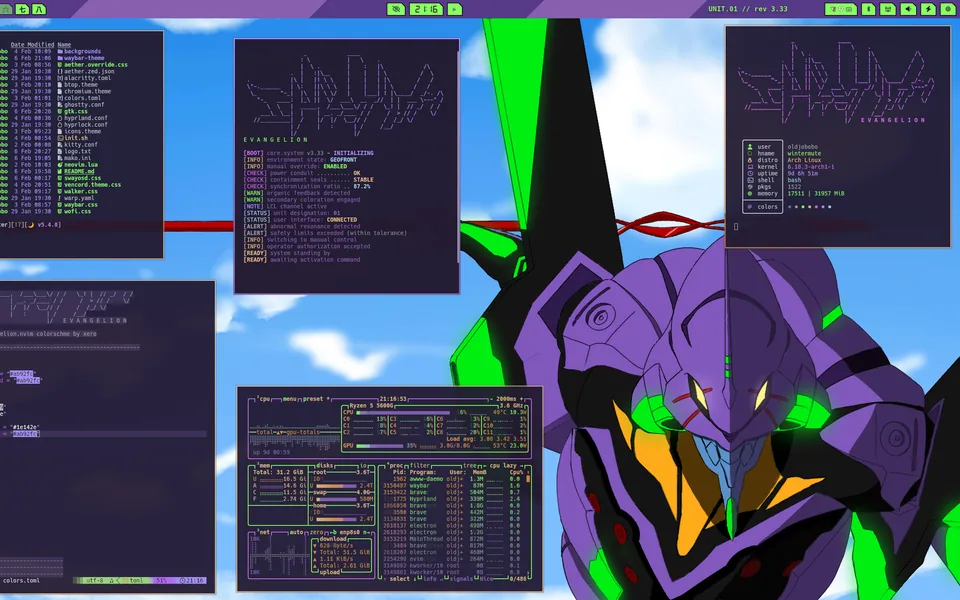This screenshot has height=600, width=960.
Task: Click the Lua icon next to neovim.lua
Action: pyautogui.click(x=60, y=165)
